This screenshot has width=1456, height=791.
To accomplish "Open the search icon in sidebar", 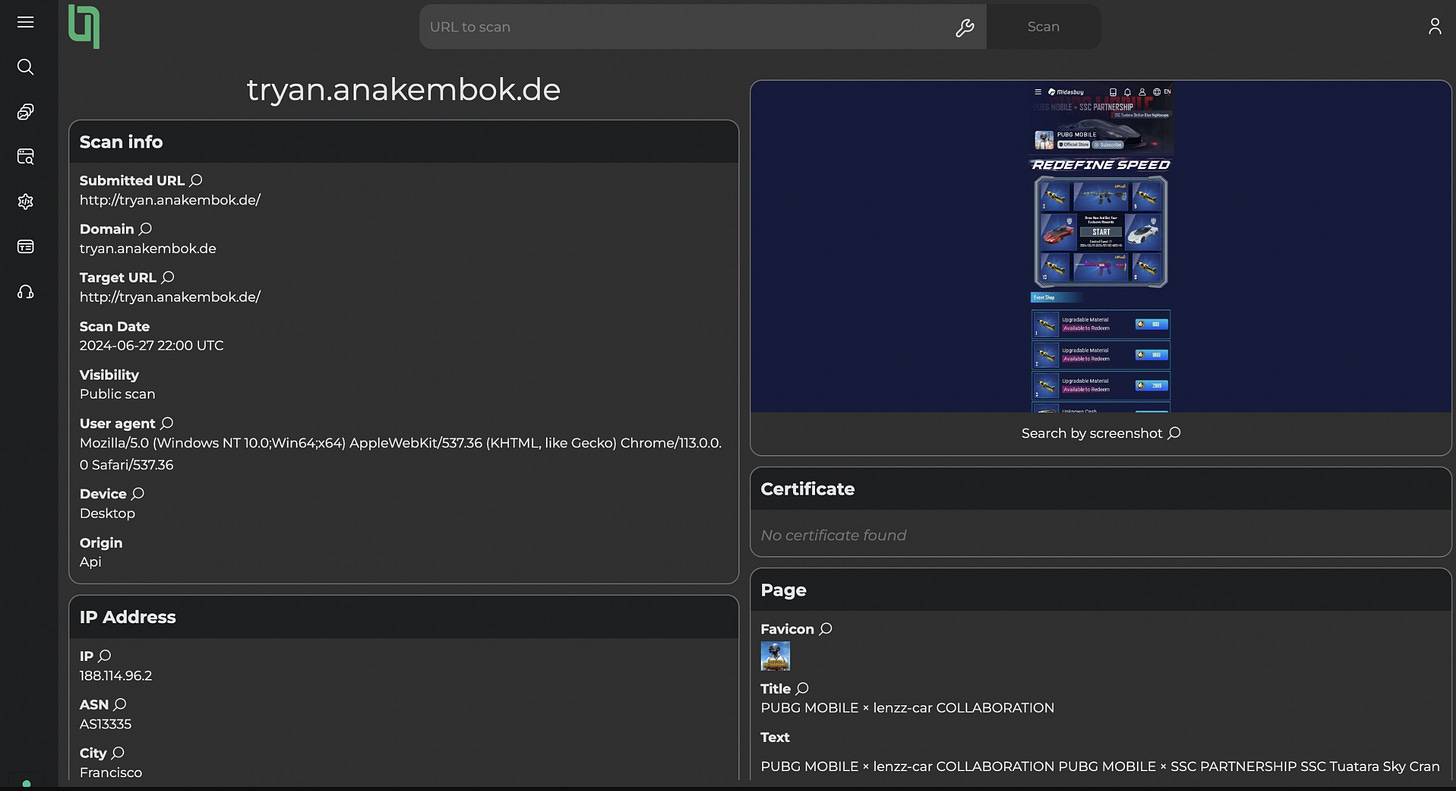I will tap(26, 67).
